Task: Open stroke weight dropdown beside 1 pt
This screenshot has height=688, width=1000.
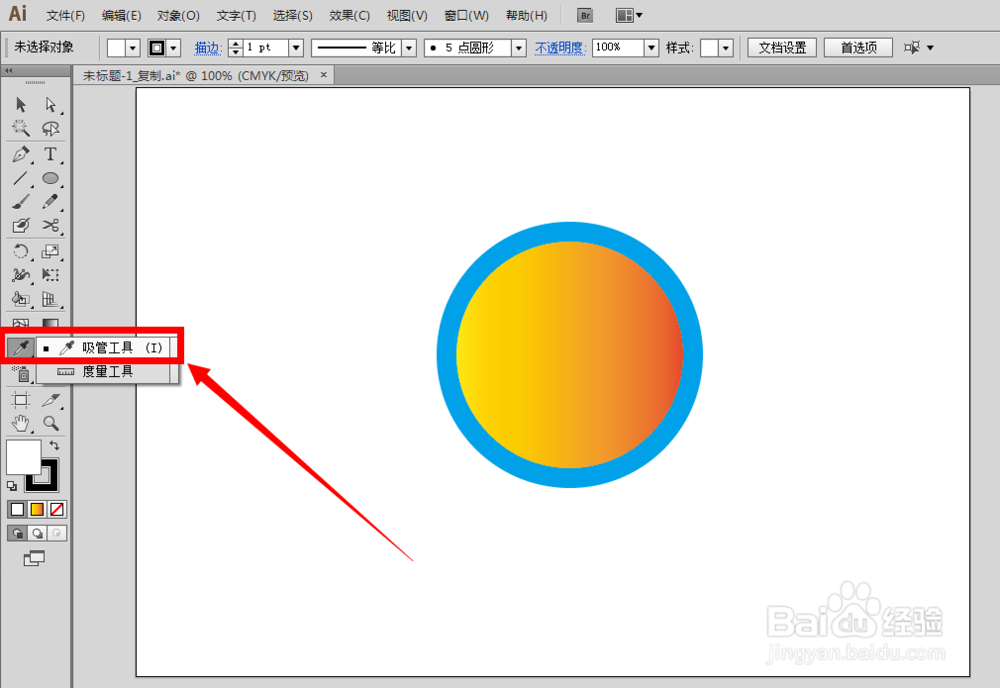Action: [296, 48]
